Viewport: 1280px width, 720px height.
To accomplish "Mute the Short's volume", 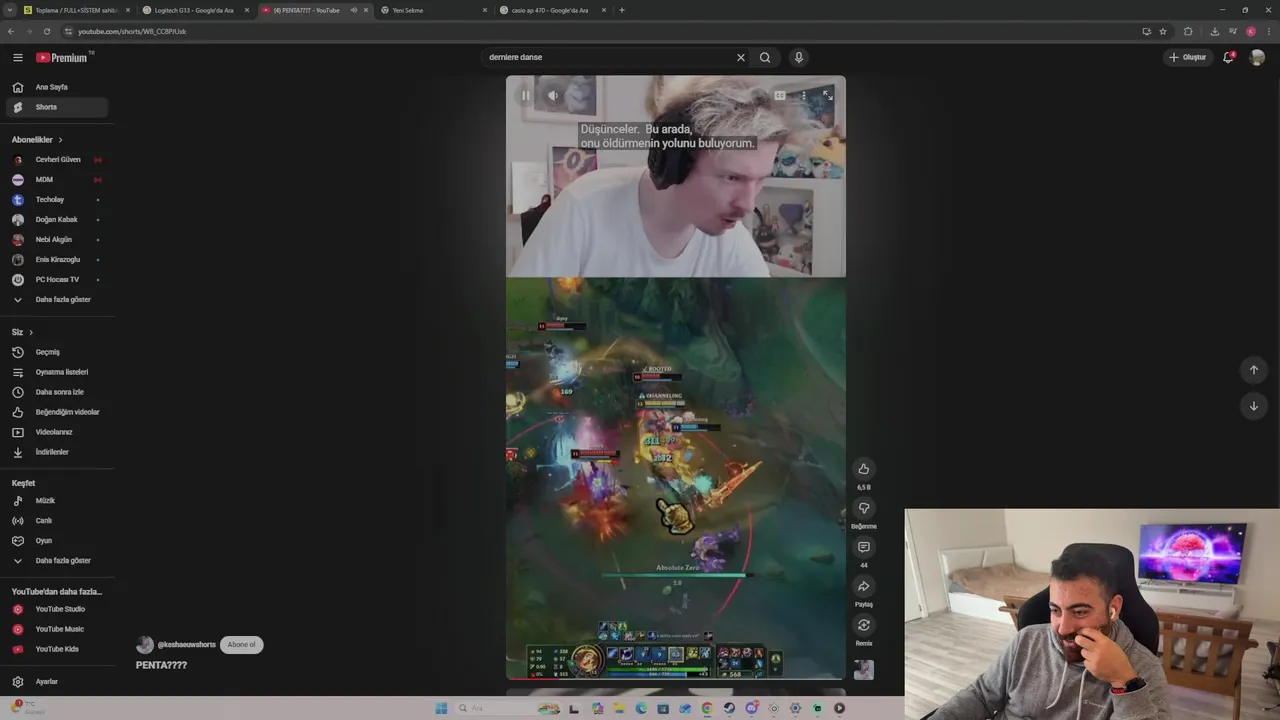I will (553, 96).
